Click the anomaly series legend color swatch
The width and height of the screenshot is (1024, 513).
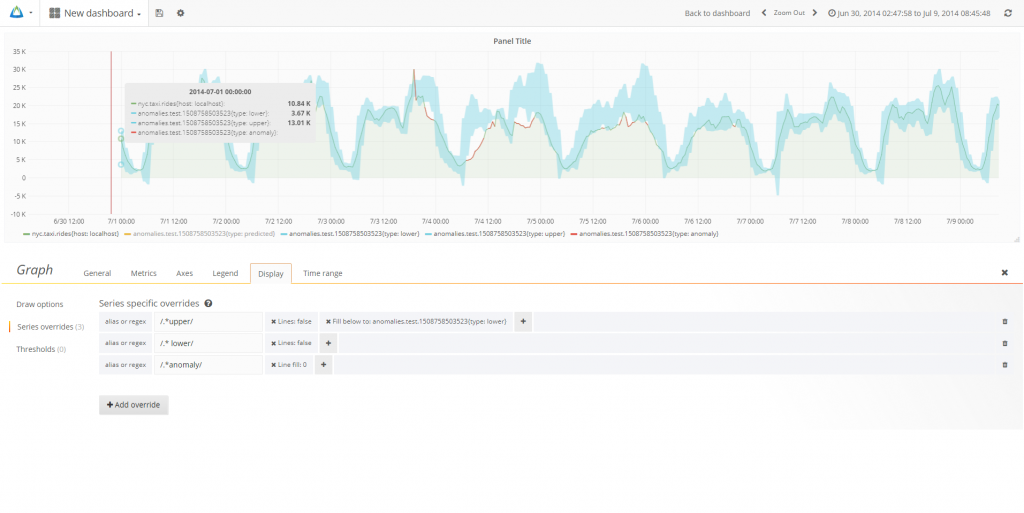coord(574,234)
